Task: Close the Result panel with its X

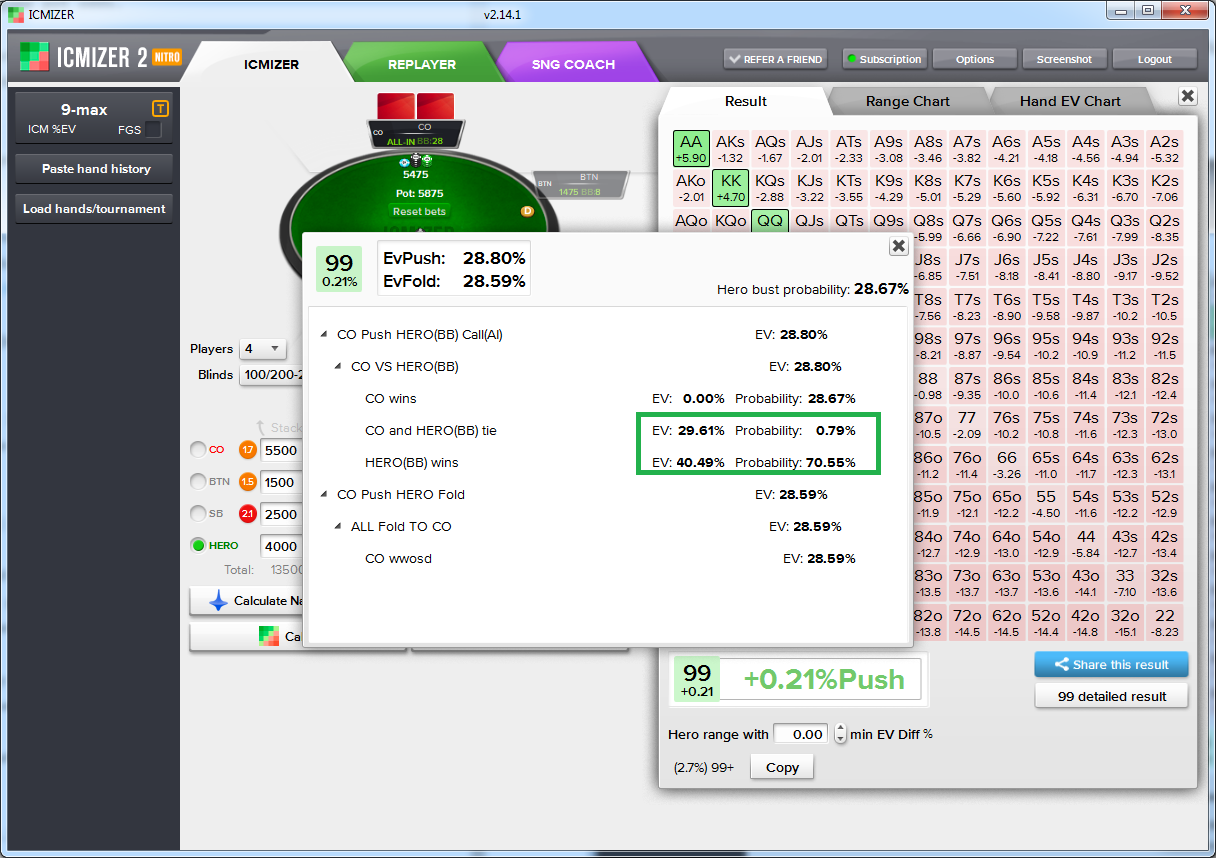Action: tap(1187, 96)
